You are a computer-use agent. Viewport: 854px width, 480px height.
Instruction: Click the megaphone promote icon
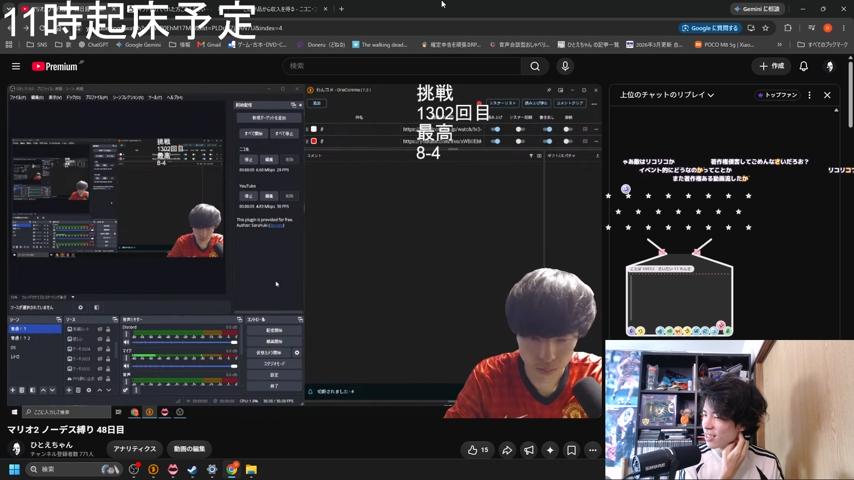(529, 450)
